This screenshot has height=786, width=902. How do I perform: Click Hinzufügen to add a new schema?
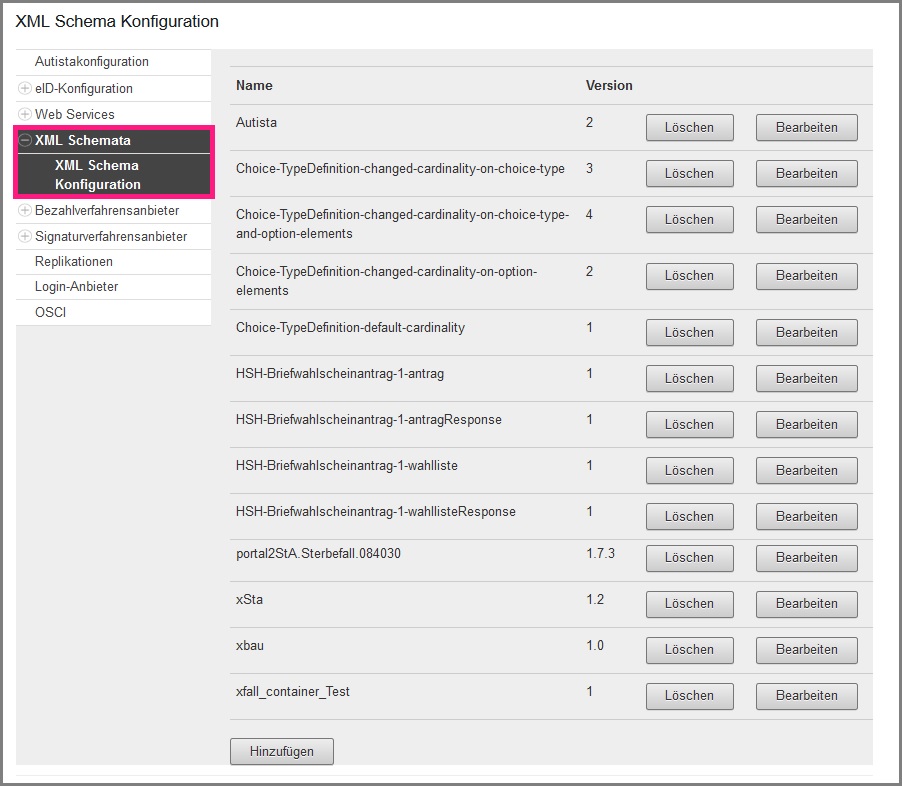281,751
